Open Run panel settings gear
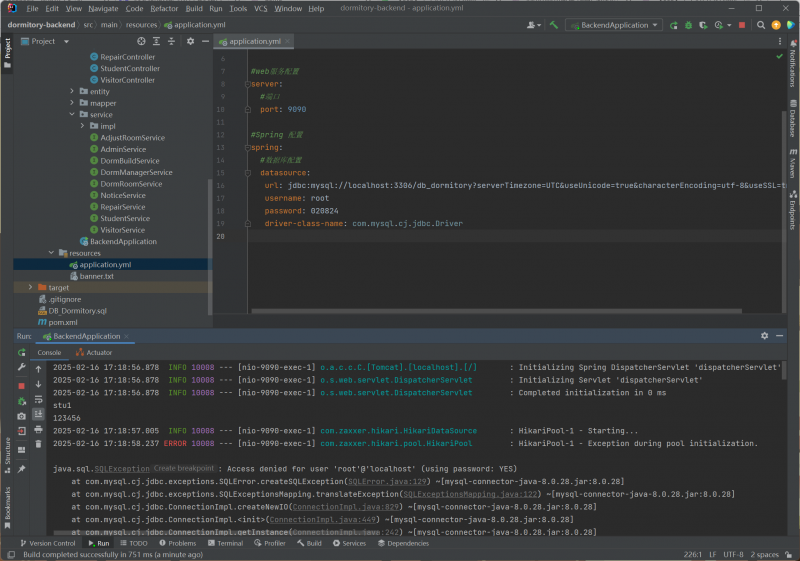This screenshot has height=561, width=800. tap(764, 336)
